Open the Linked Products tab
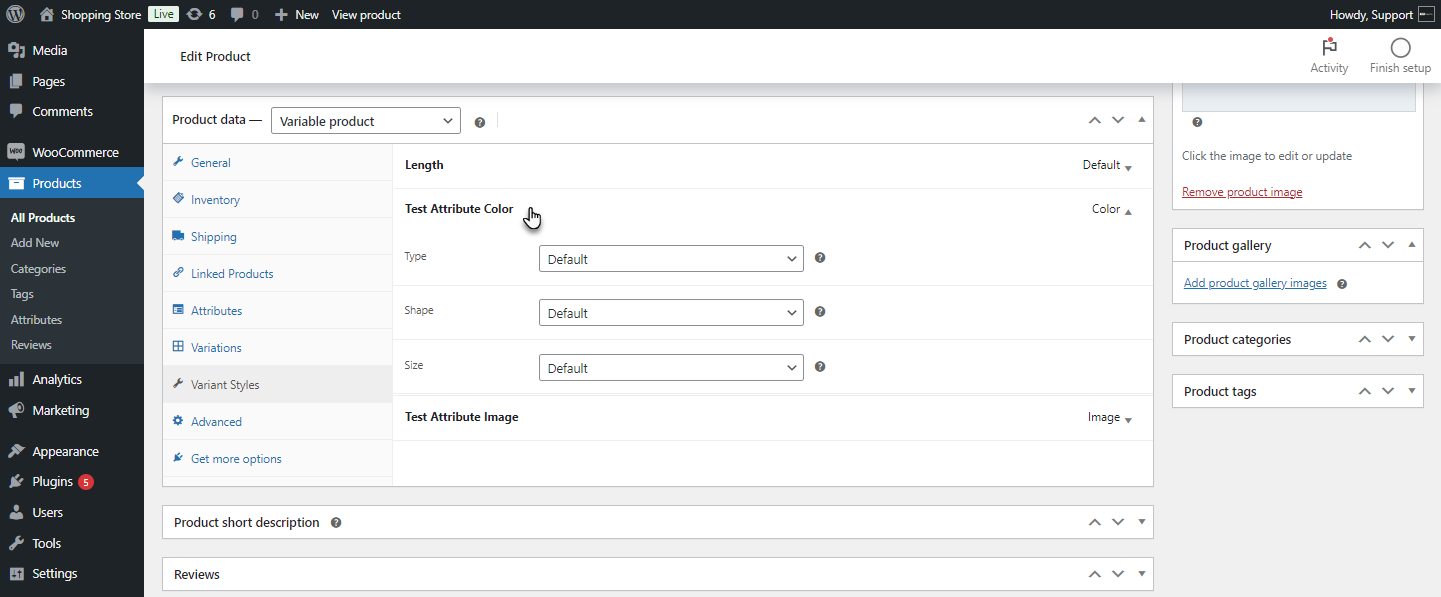 point(278,274)
